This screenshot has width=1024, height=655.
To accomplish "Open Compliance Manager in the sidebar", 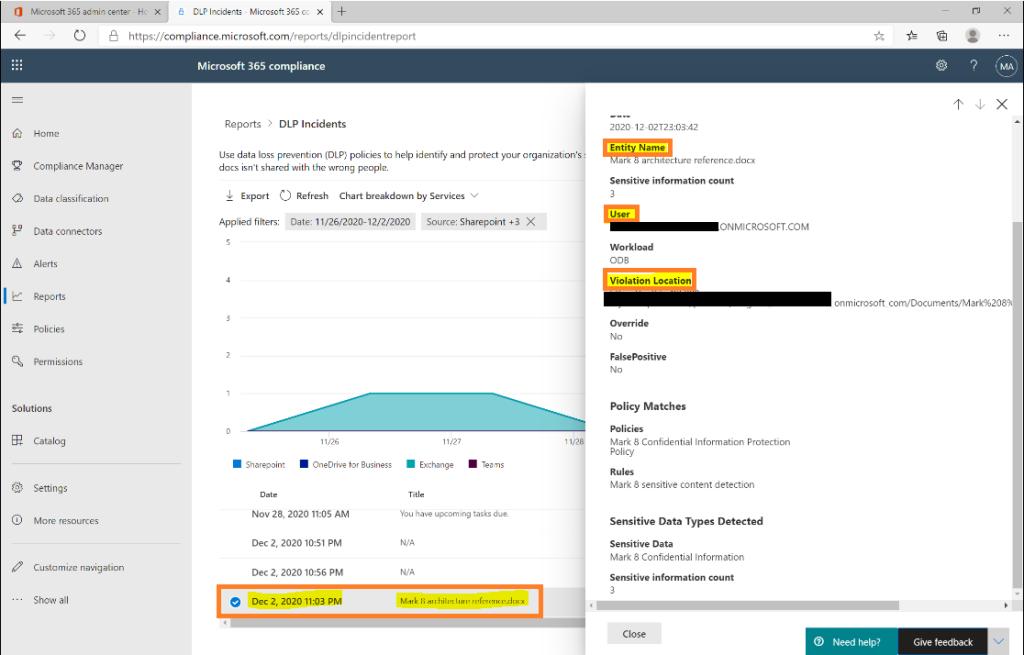I will (x=78, y=166).
